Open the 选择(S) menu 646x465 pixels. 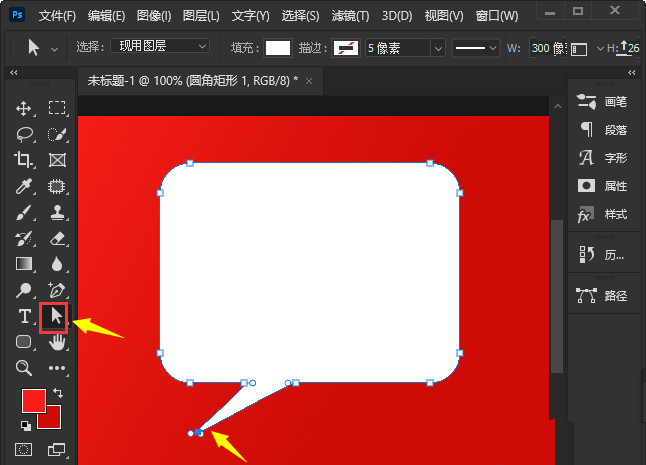coord(300,16)
